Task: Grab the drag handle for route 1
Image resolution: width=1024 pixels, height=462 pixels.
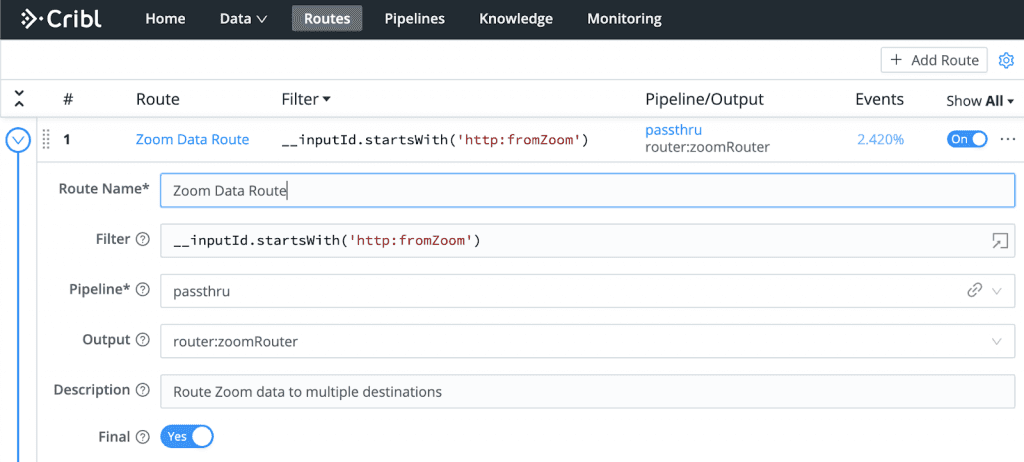Action: [45, 139]
